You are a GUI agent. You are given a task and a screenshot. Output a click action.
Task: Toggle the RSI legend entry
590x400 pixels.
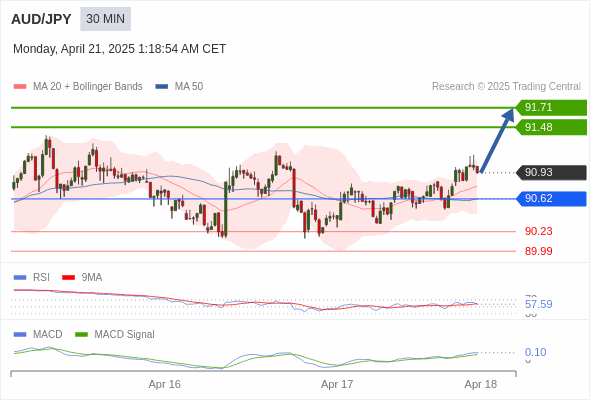click(x=32, y=277)
